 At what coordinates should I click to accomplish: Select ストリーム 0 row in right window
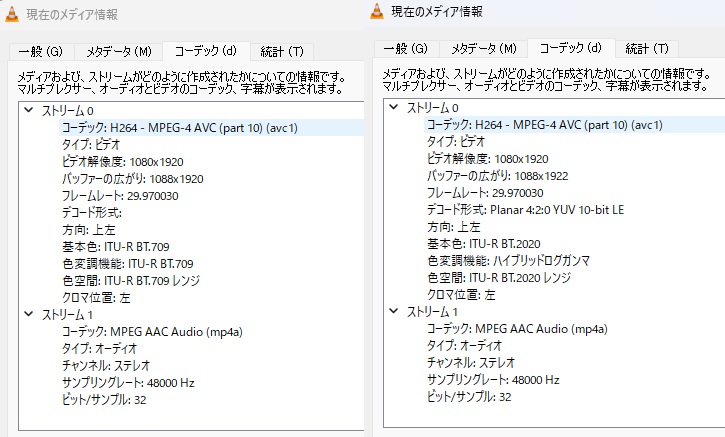click(432, 108)
